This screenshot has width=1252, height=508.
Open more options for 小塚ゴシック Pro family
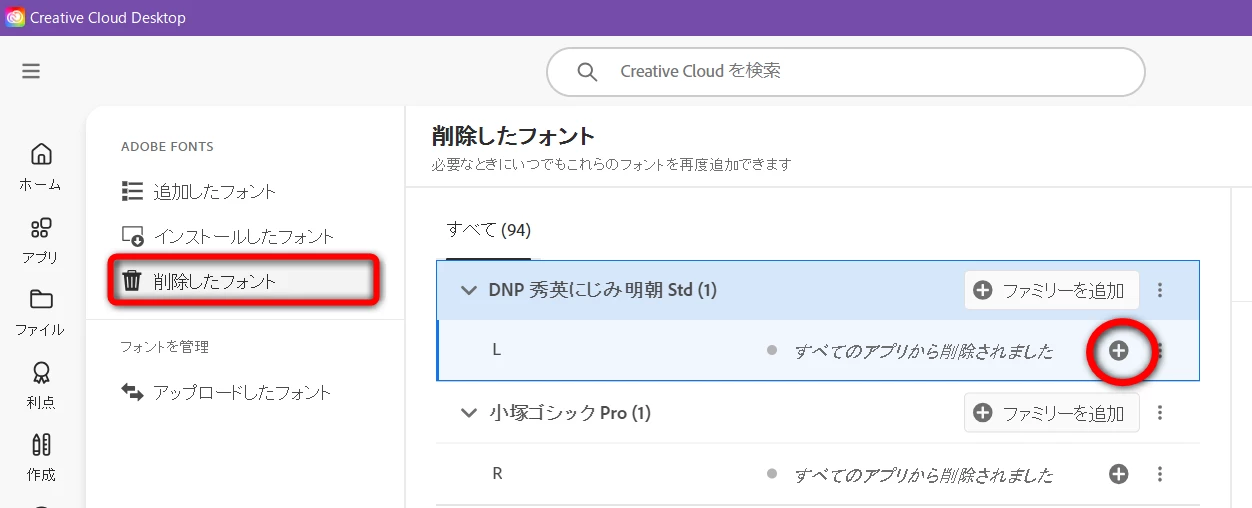1160,413
